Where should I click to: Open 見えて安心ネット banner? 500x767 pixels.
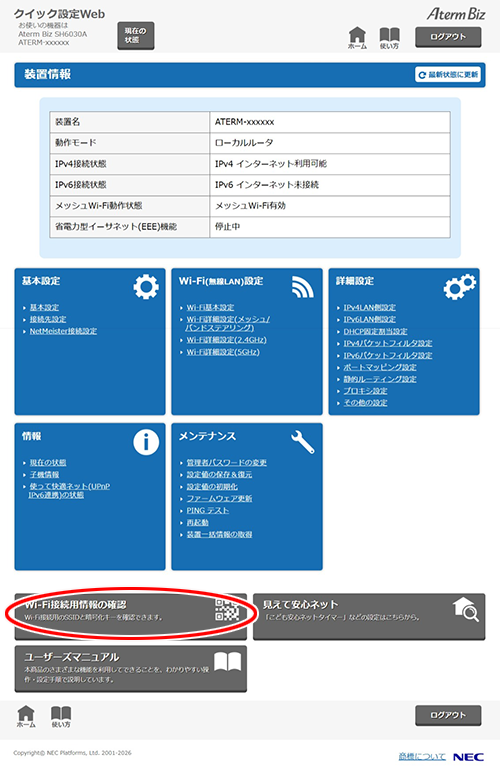[369, 616]
